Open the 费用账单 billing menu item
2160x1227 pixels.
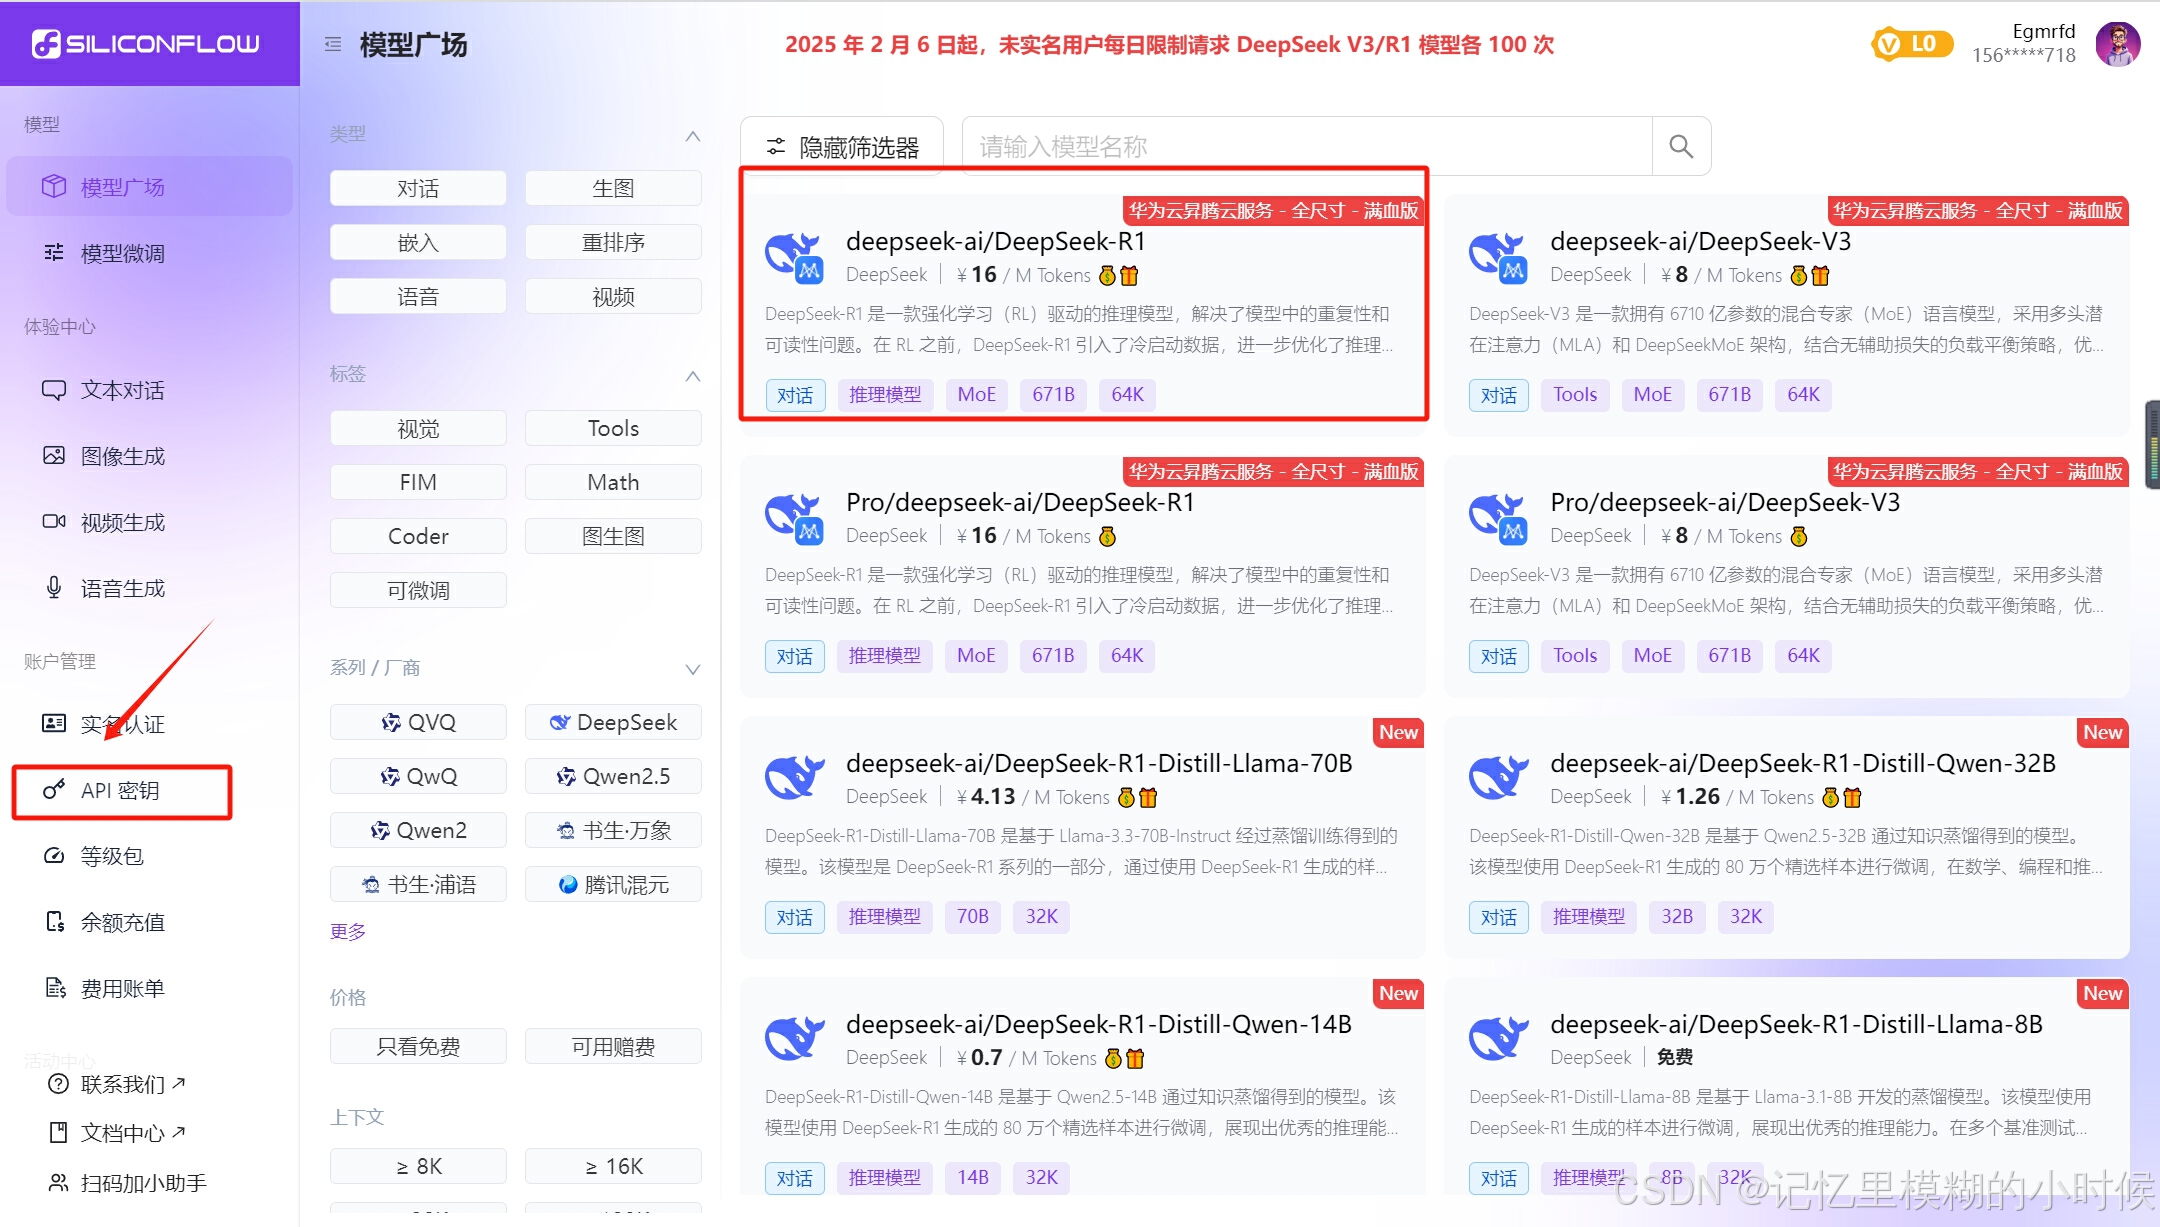pos(108,987)
